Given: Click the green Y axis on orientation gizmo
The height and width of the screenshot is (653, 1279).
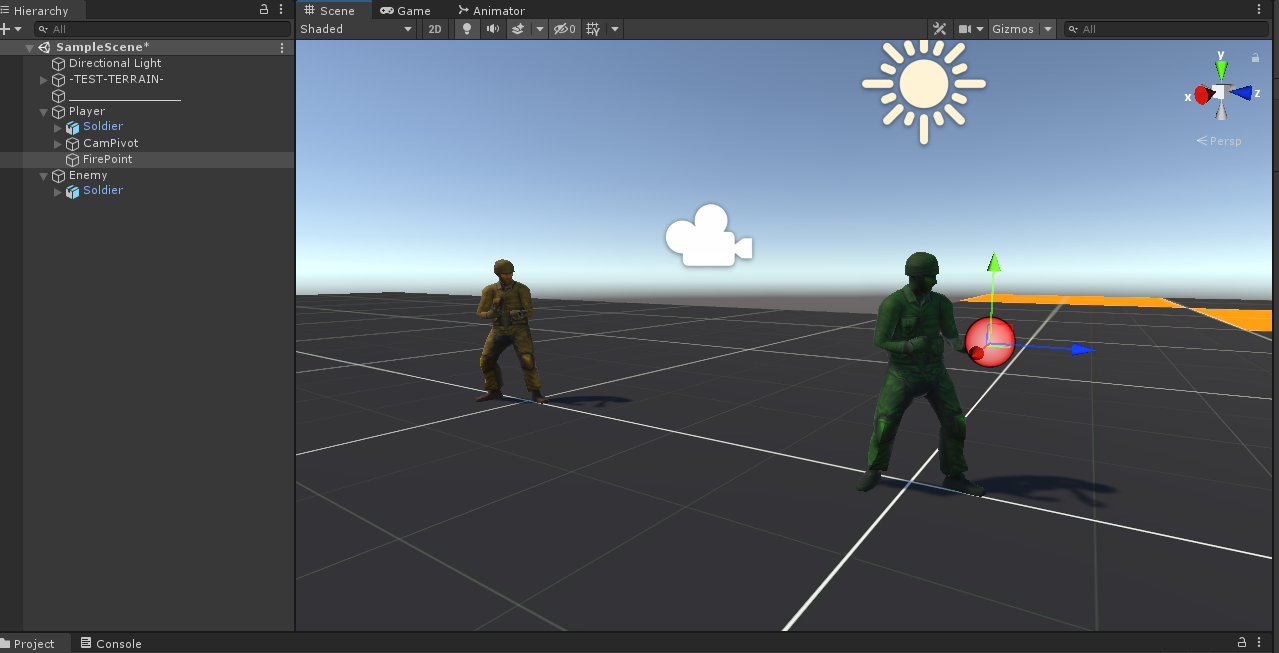Looking at the screenshot, I should 1221,68.
